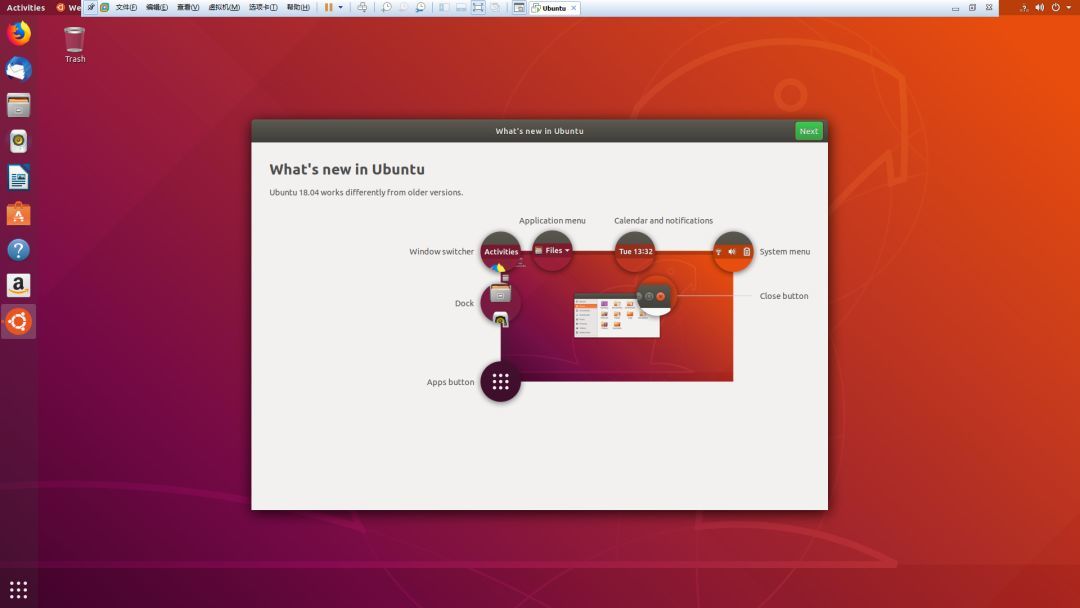Open the 文件(F) menu
Screen dimensions: 1080x608
[x=126, y=7]
